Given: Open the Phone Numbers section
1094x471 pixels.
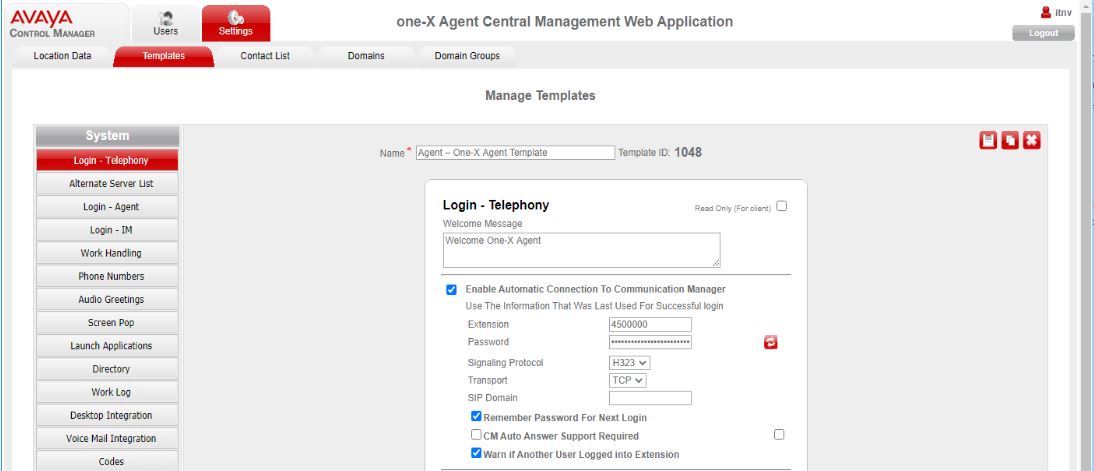Looking at the screenshot, I should point(107,276).
